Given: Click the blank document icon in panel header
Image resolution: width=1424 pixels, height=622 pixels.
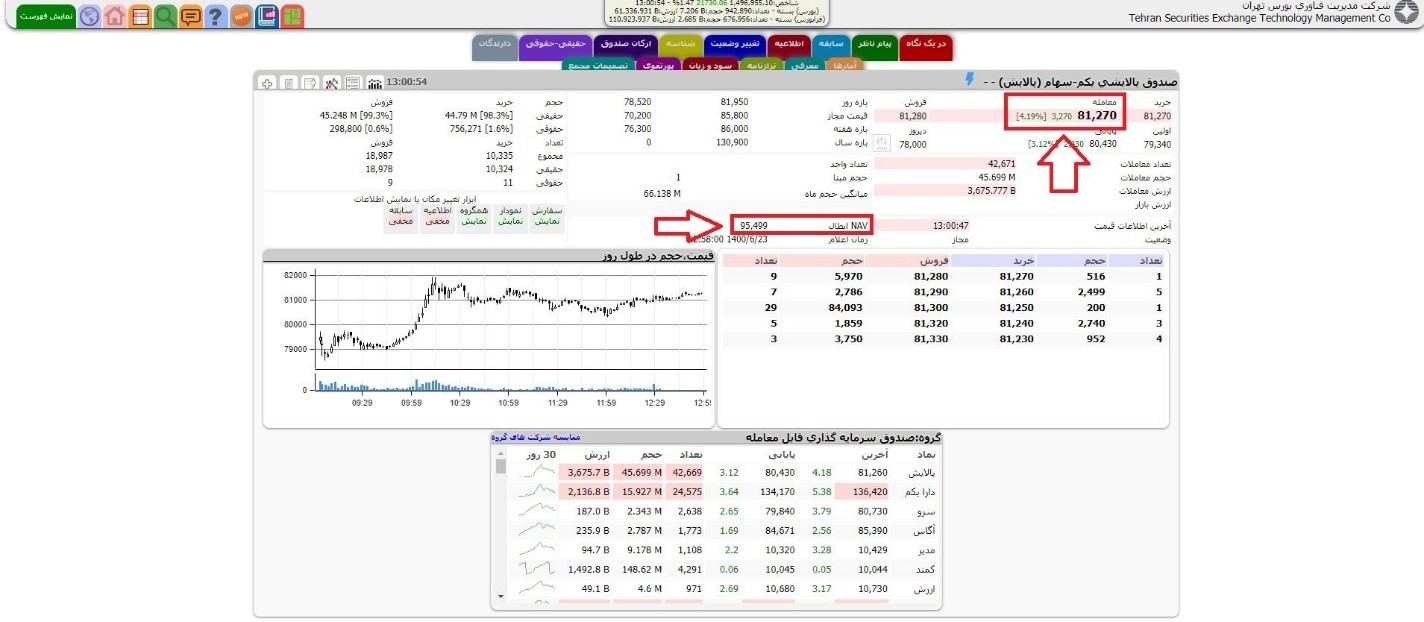Looking at the screenshot, I should pos(288,82).
